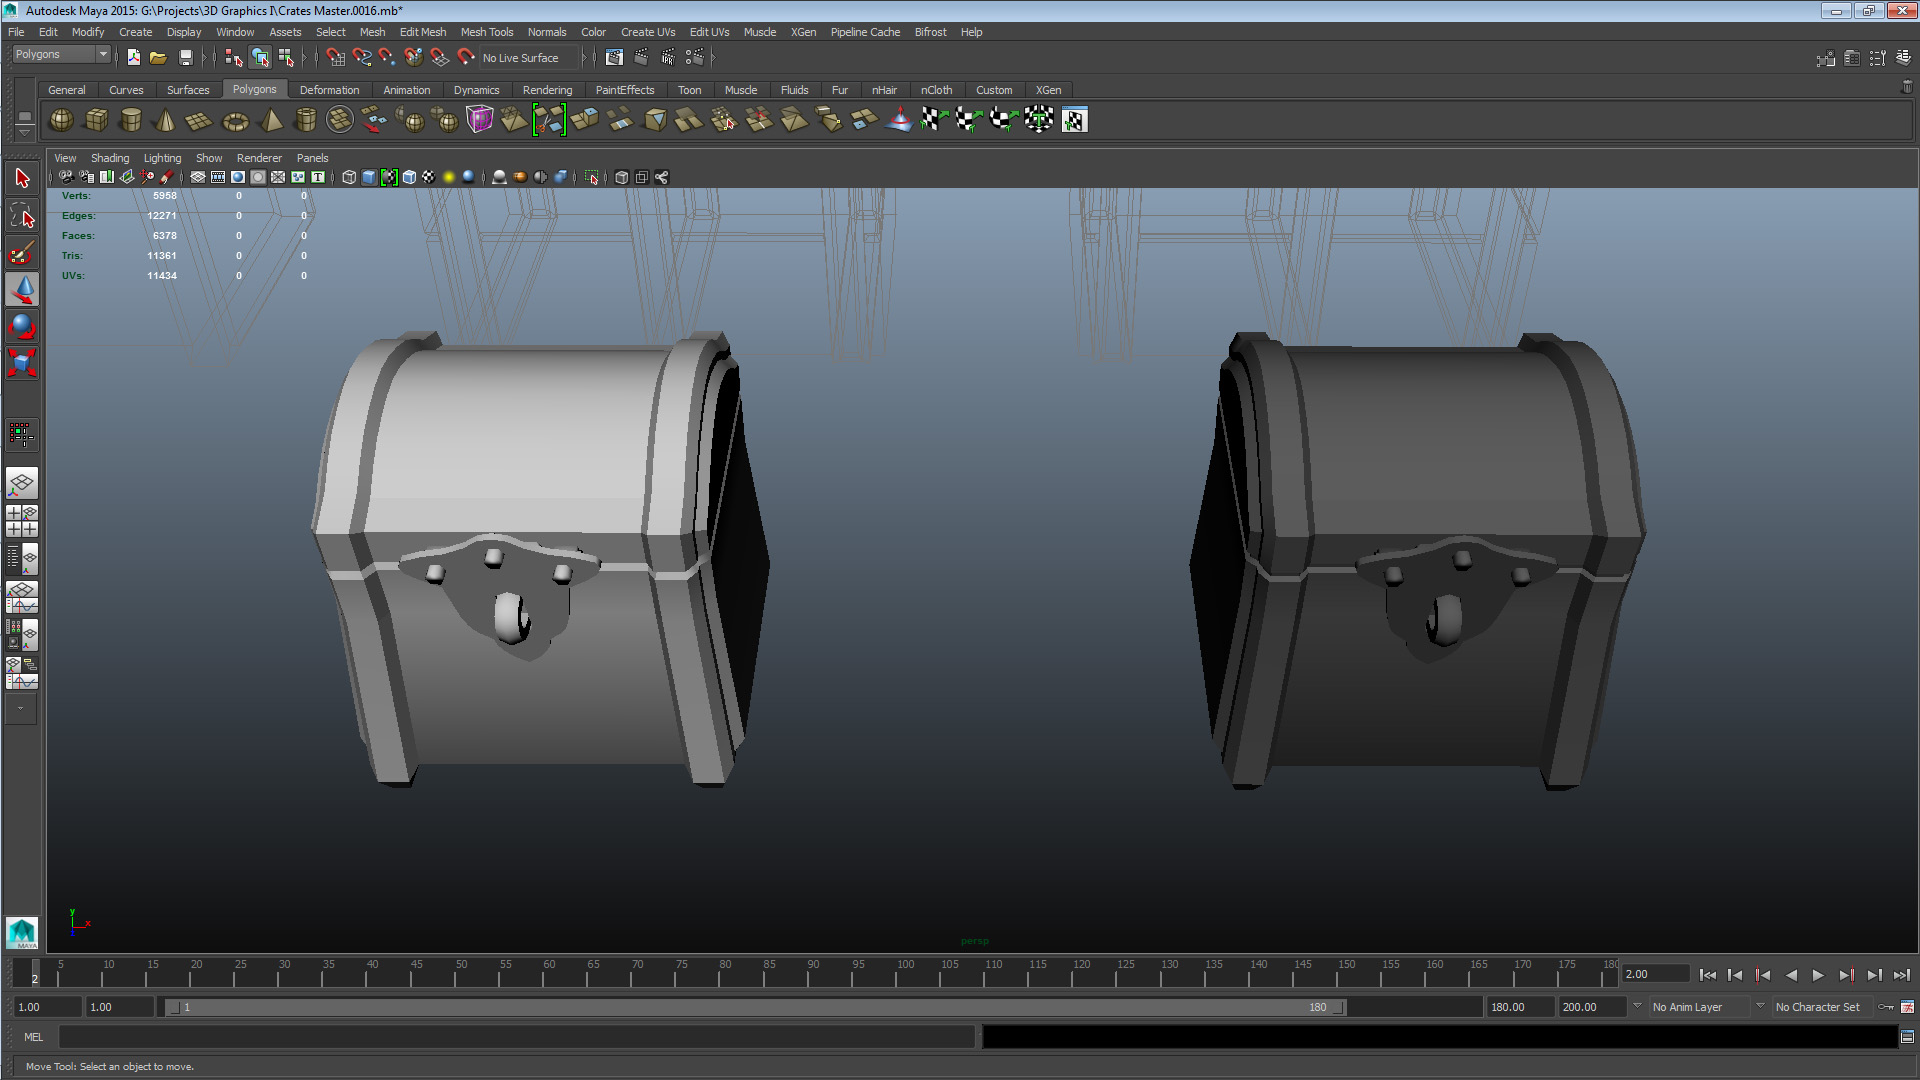The height and width of the screenshot is (1080, 1920).
Task: Open the Mesh Tools menu
Action: pyautogui.click(x=486, y=32)
